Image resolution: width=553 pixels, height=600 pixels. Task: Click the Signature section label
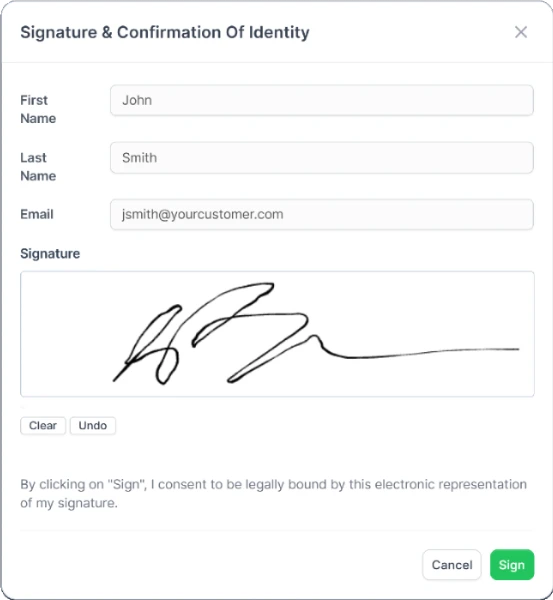click(50, 254)
